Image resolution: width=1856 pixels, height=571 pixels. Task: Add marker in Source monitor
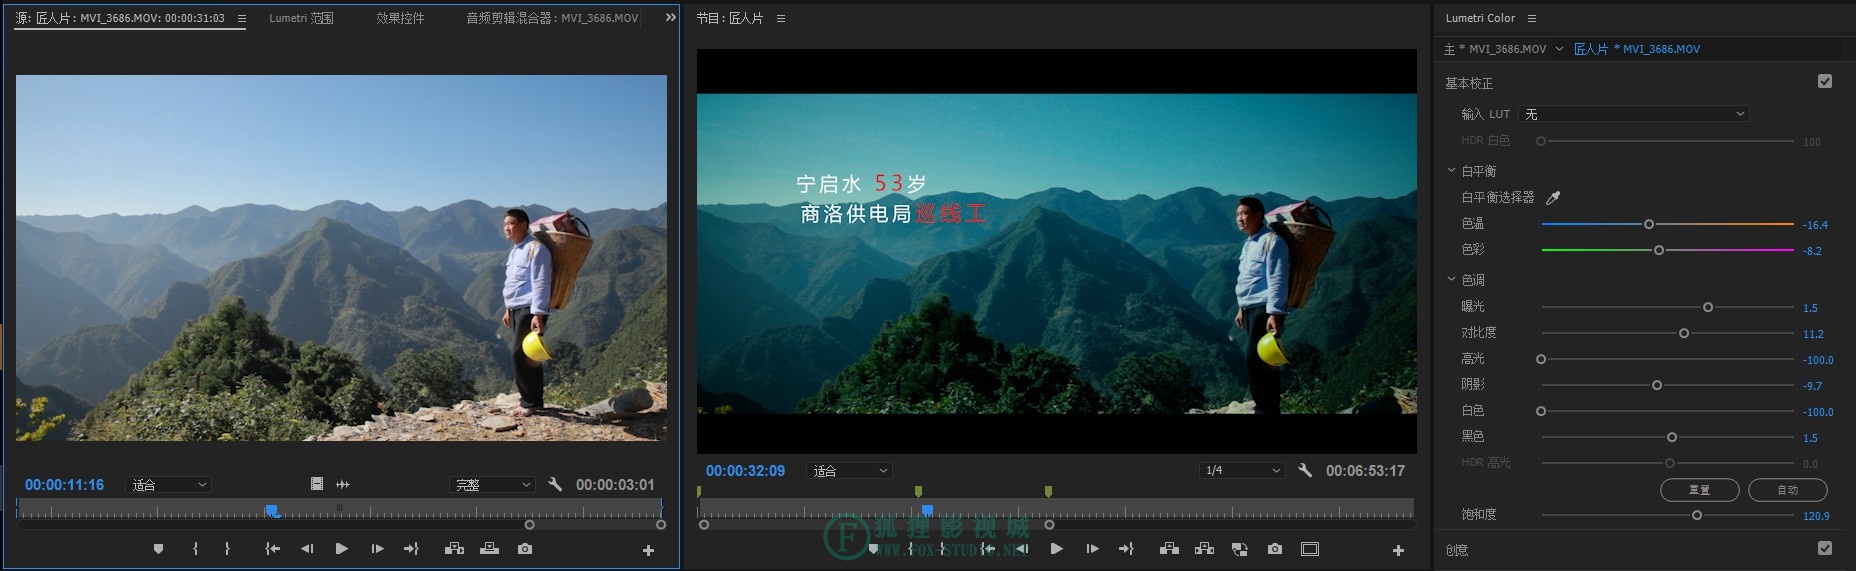158,549
